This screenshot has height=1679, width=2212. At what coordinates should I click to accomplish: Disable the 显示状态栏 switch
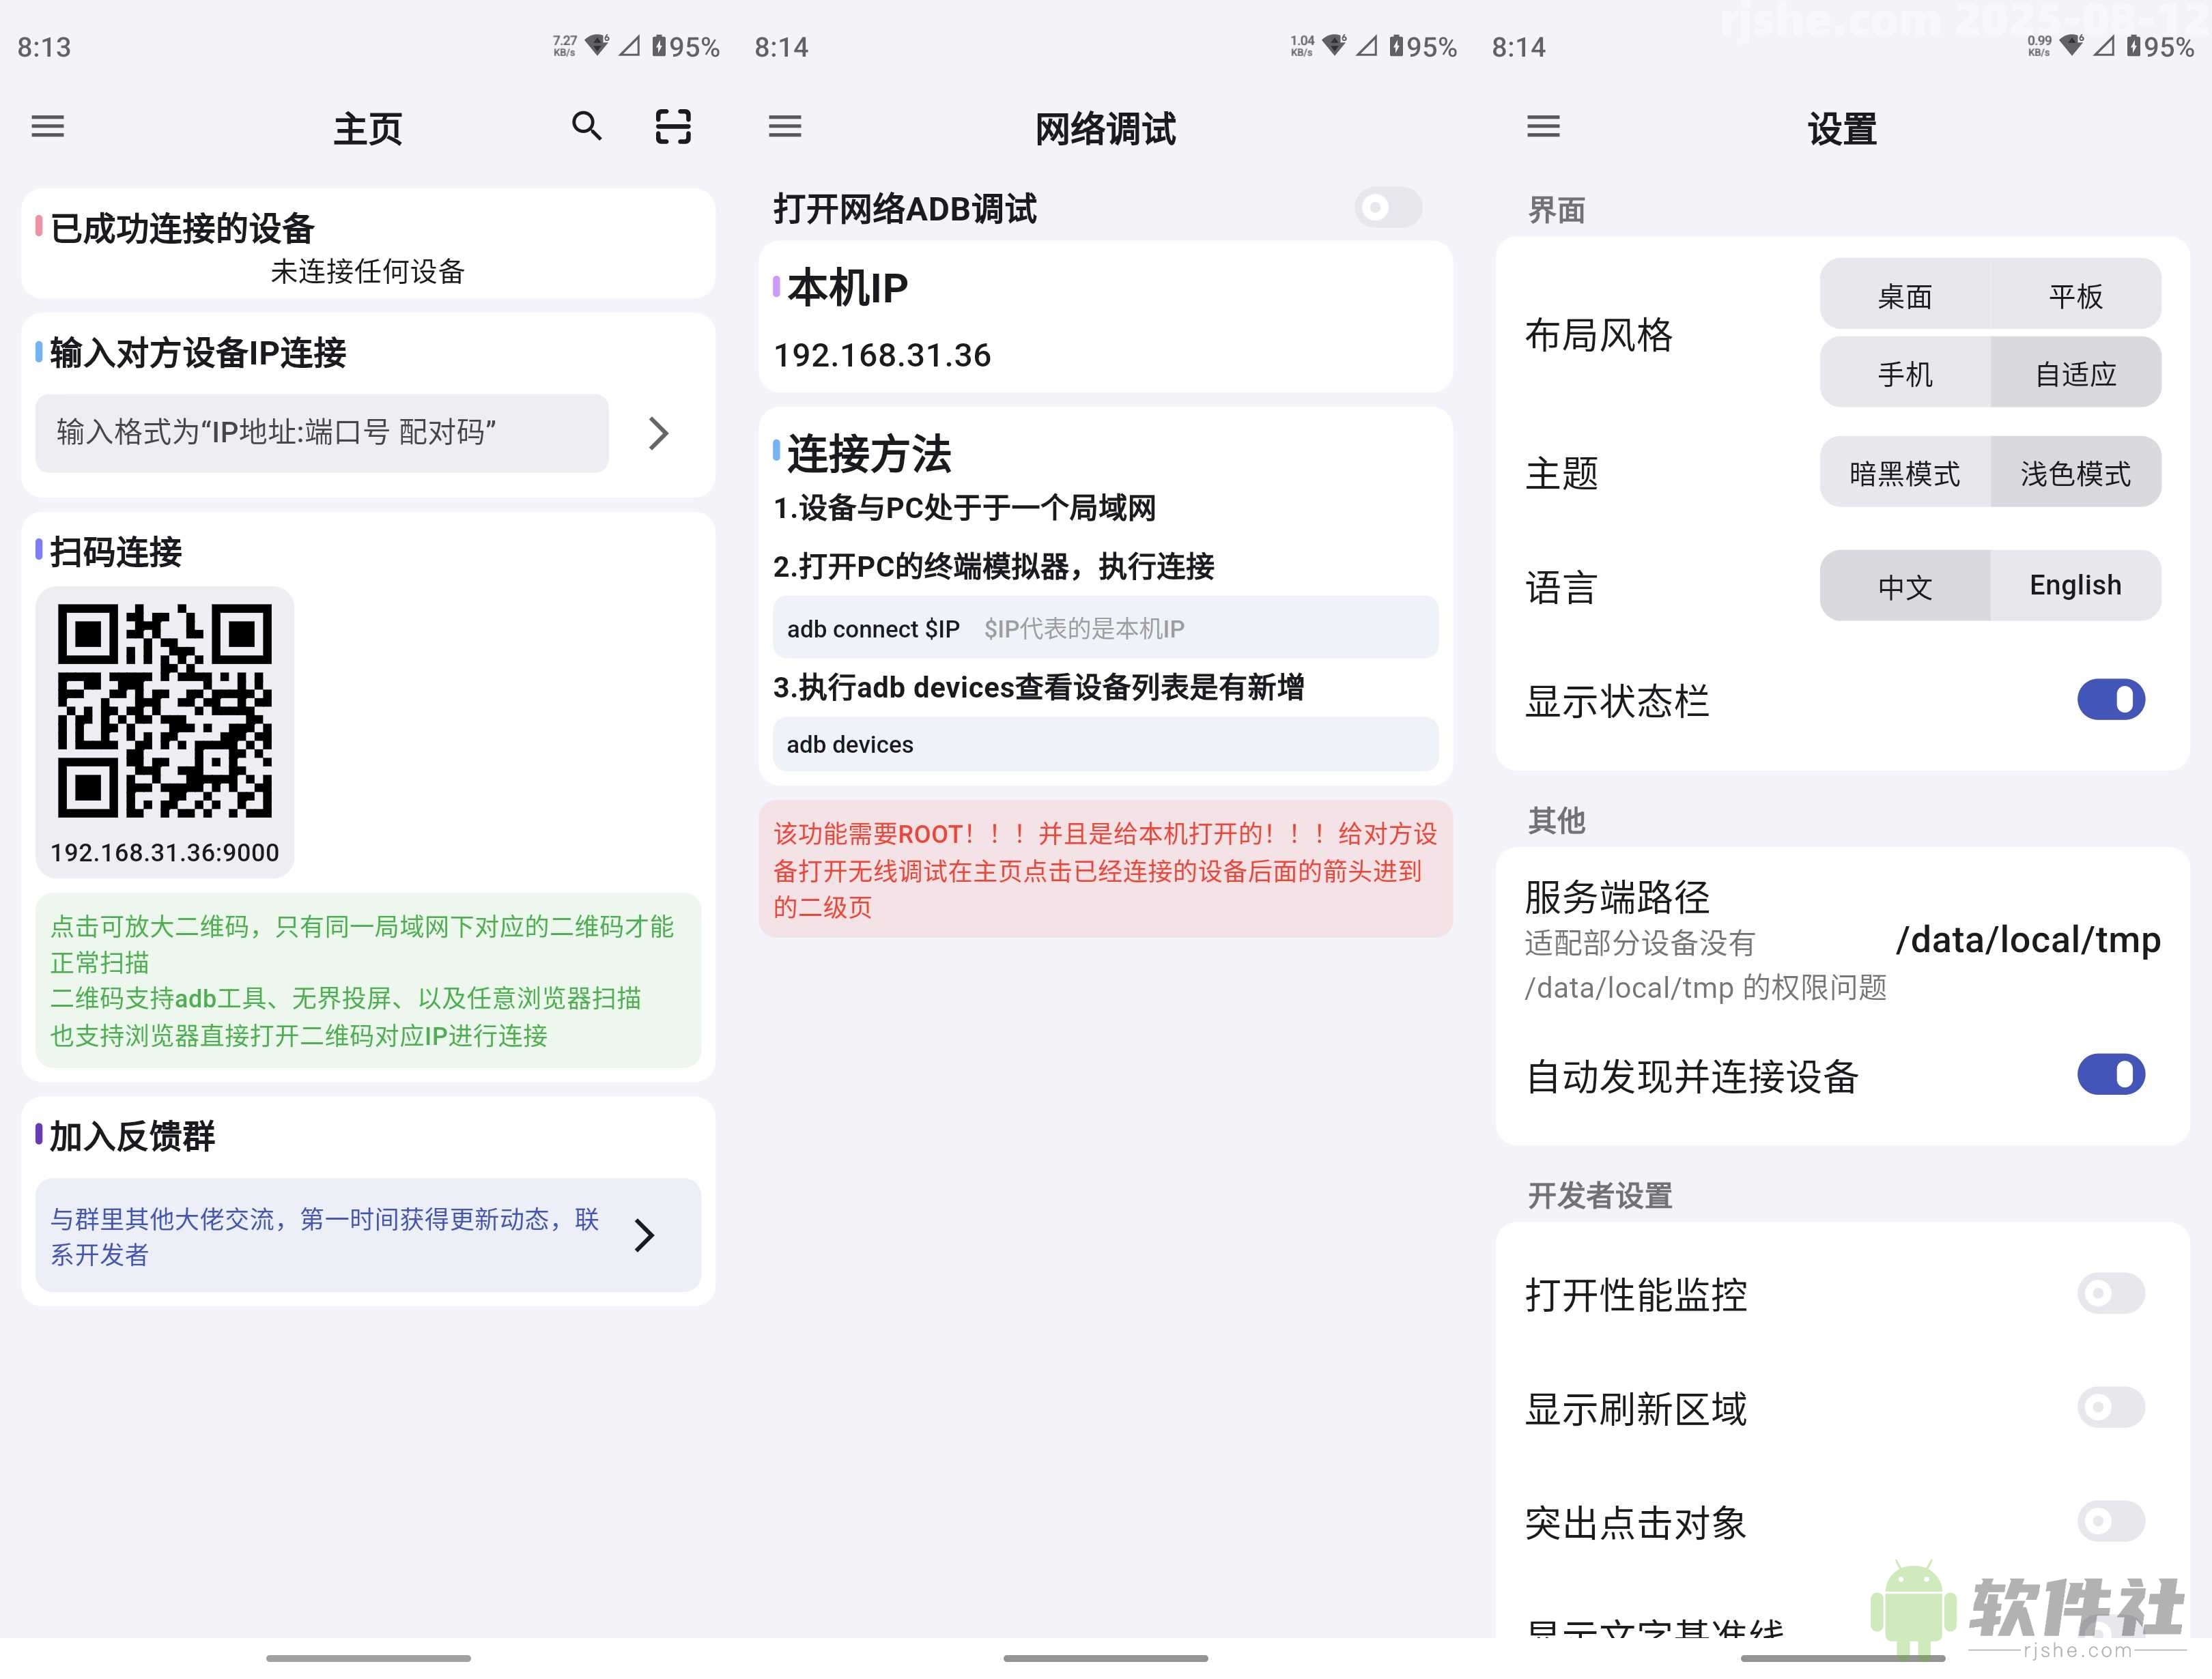pyautogui.click(x=2110, y=700)
